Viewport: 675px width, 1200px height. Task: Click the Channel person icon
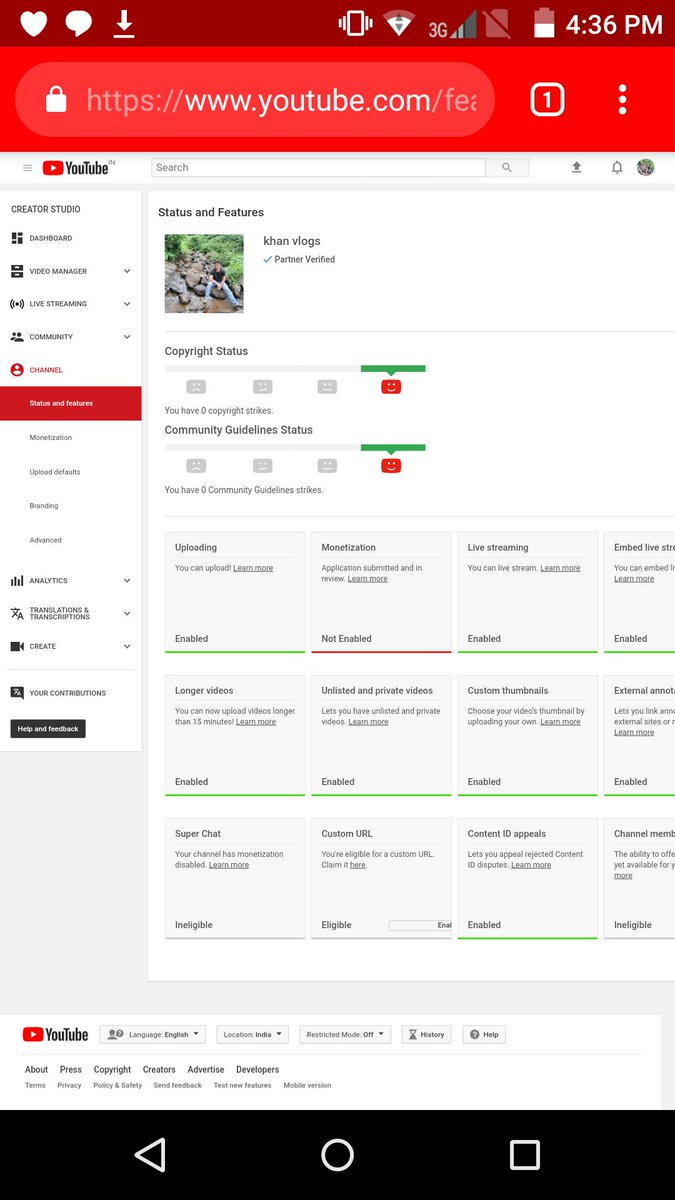[17, 370]
